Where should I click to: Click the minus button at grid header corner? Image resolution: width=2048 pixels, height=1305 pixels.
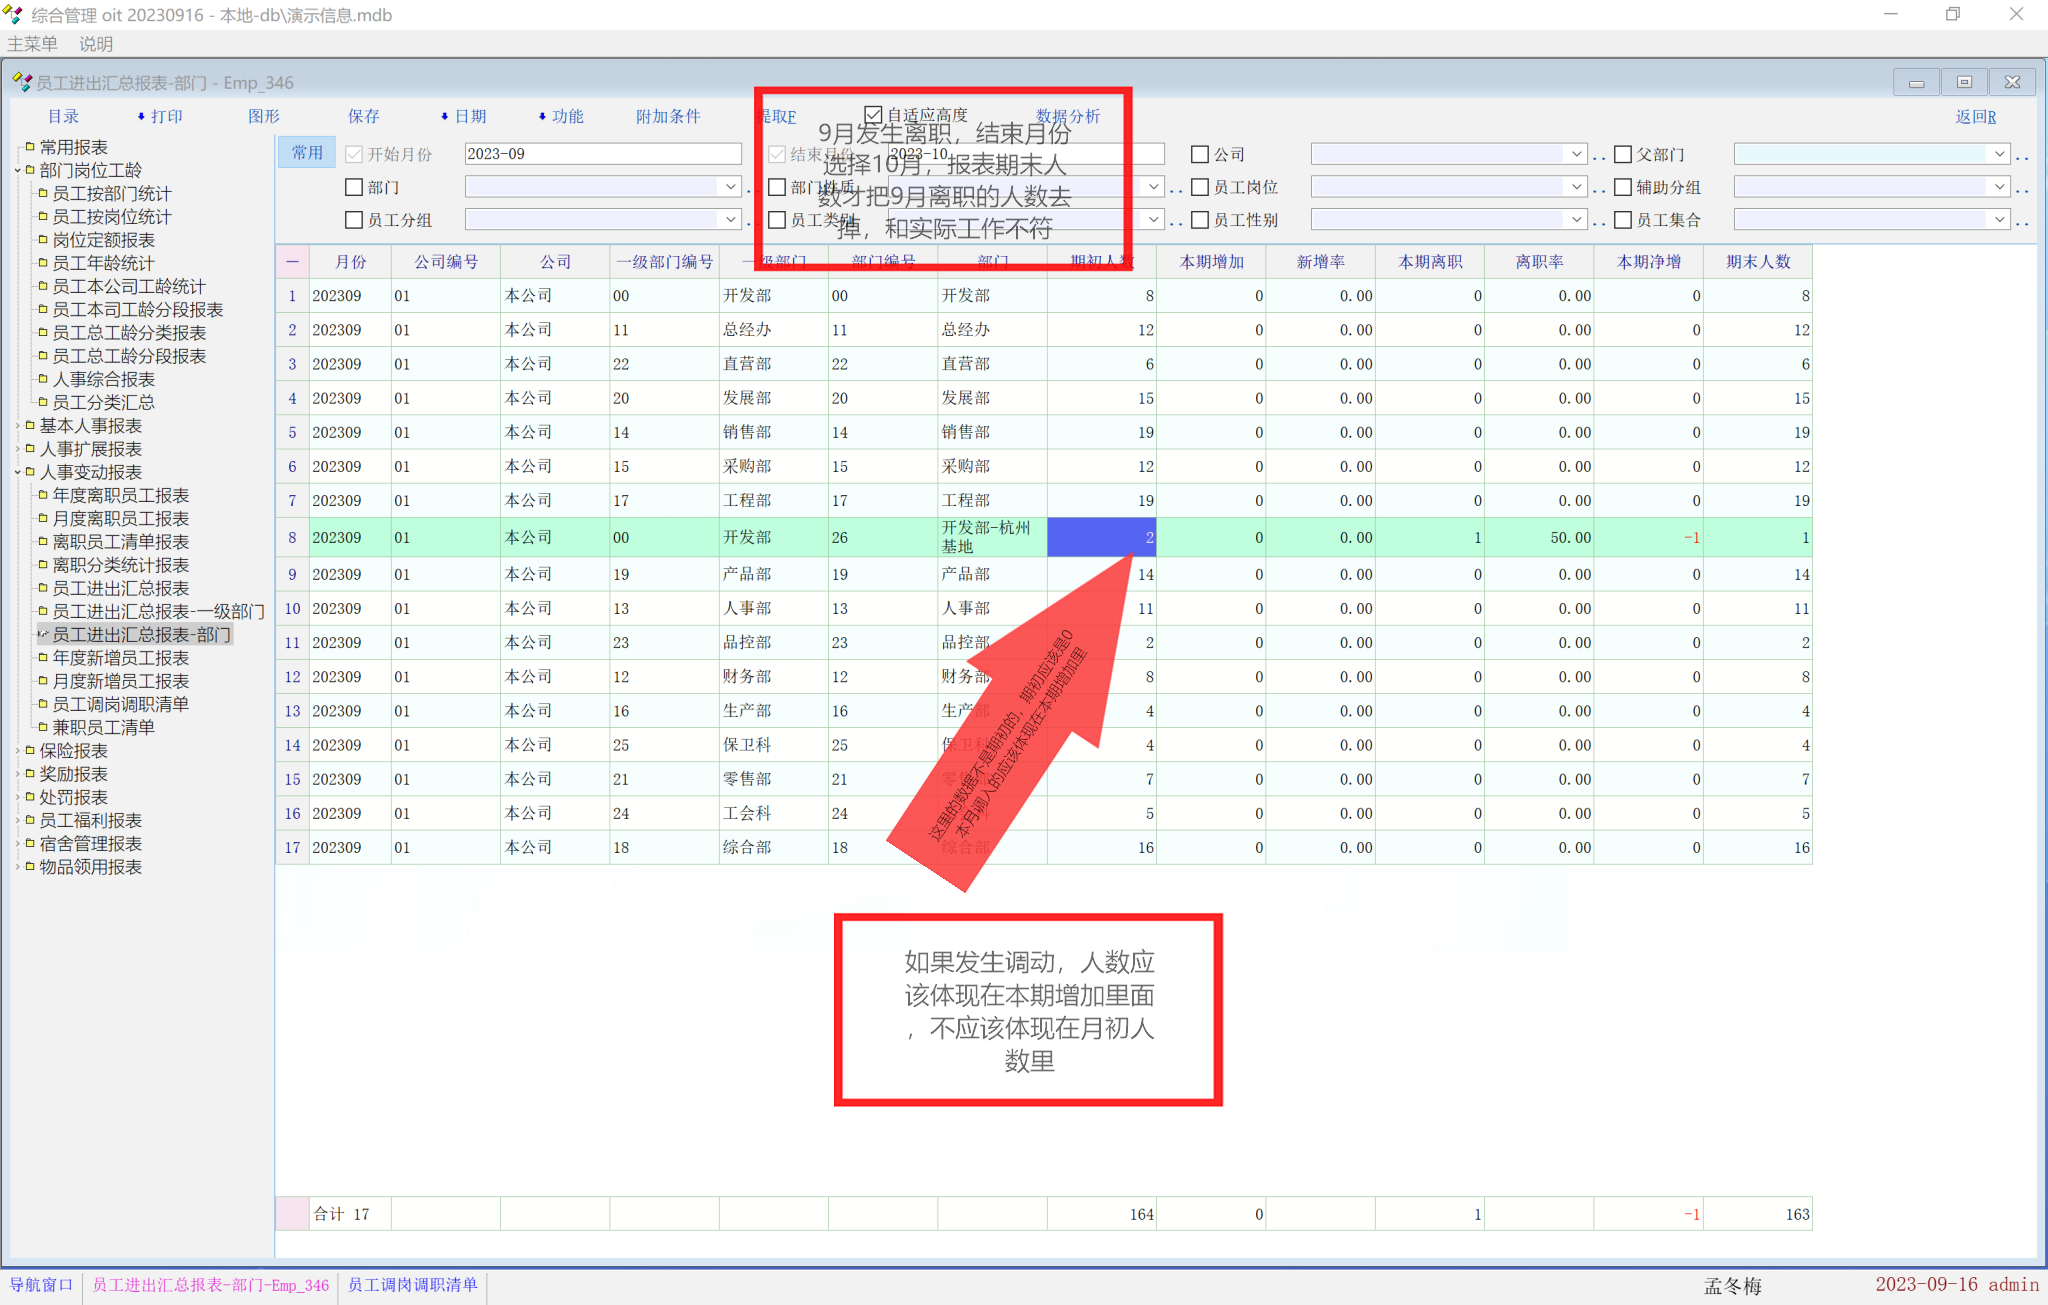(x=292, y=262)
